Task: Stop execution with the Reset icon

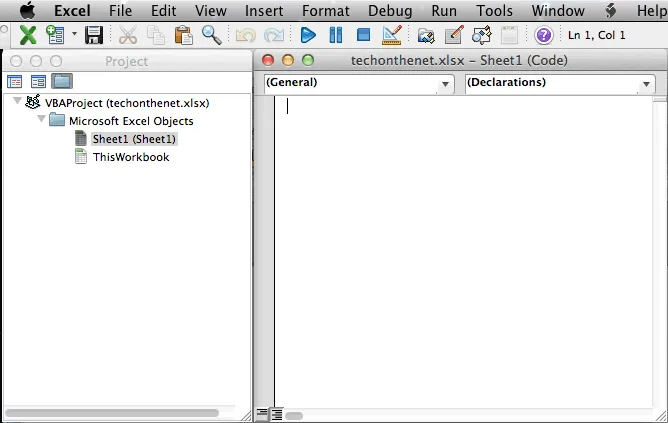Action: 363,35
